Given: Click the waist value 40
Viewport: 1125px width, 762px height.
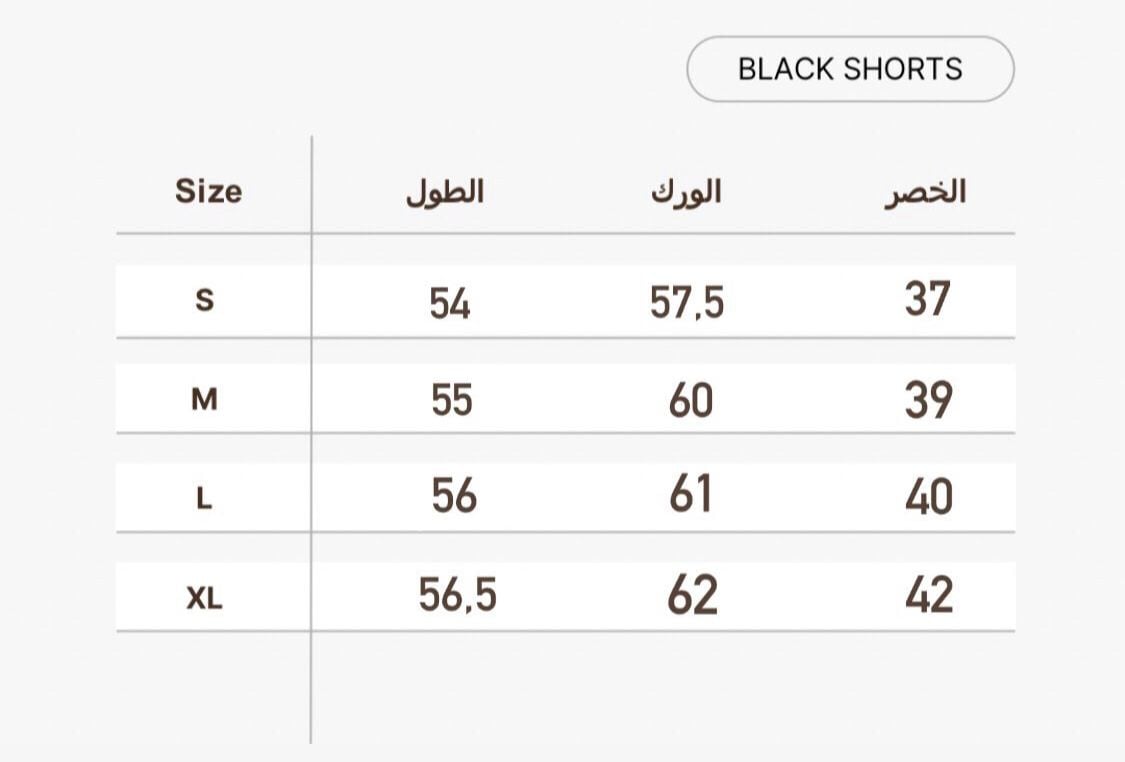Looking at the screenshot, I should [x=929, y=497].
